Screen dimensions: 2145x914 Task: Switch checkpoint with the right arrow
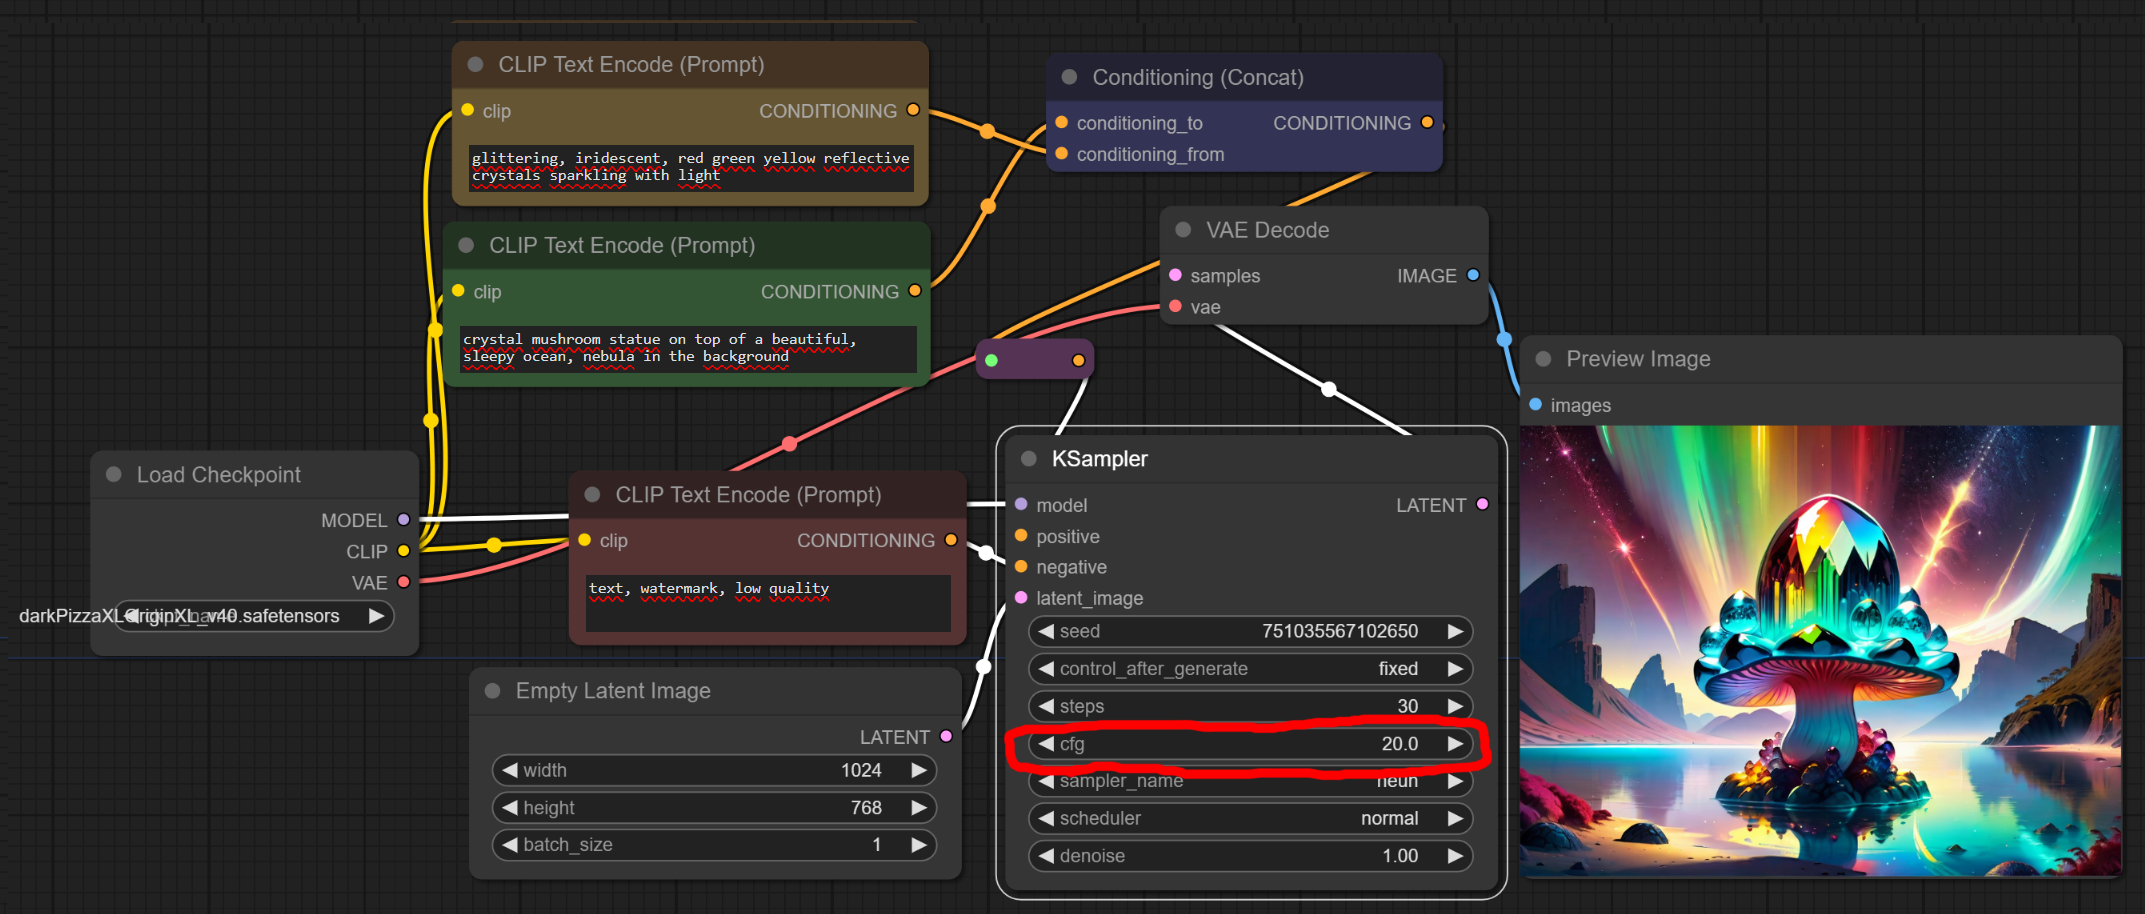[376, 616]
